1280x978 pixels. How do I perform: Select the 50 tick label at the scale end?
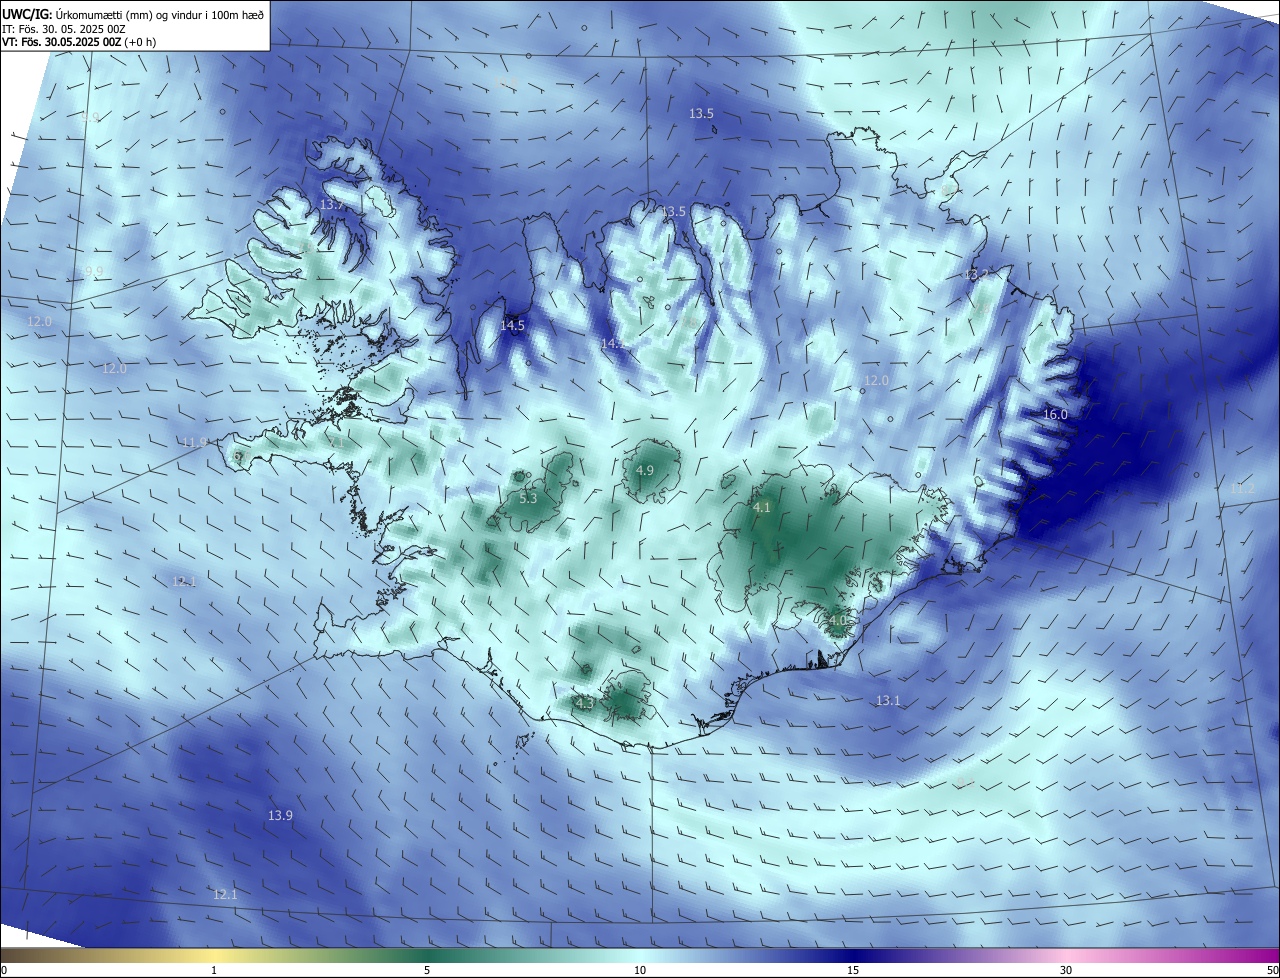click(x=1272, y=970)
